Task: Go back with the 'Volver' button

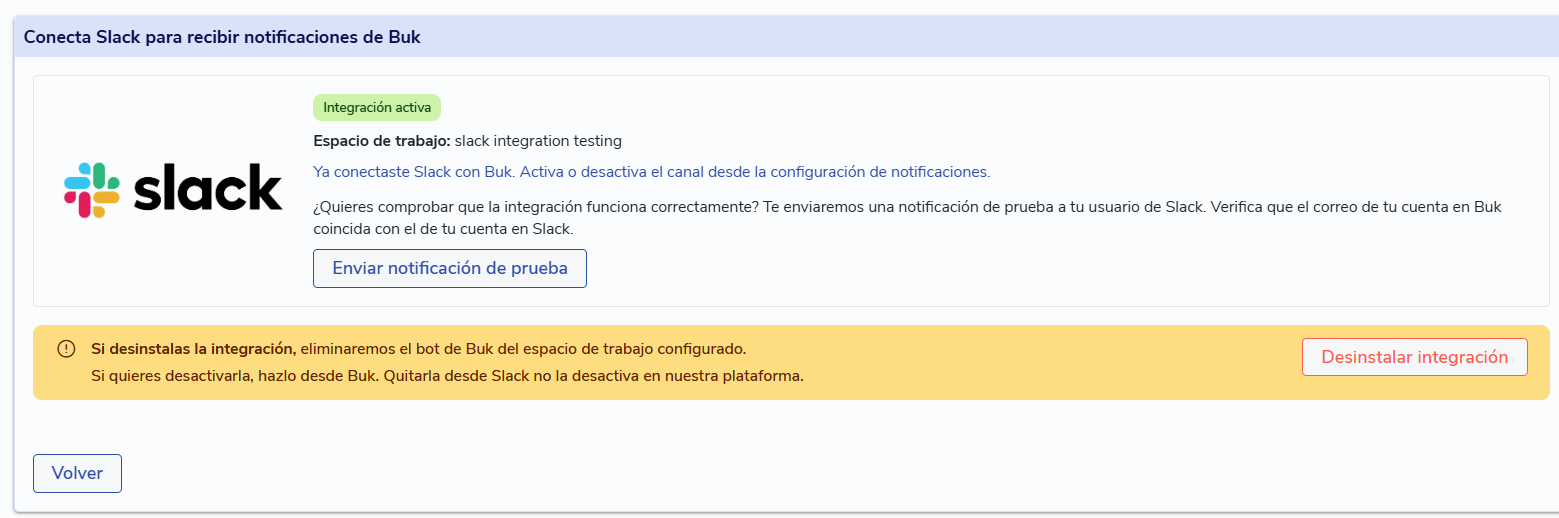Action: tap(77, 473)
